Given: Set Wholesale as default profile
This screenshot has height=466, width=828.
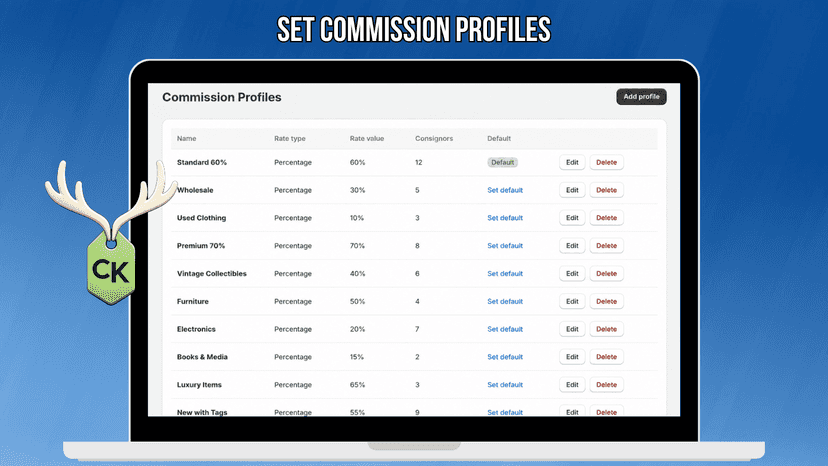Looking at the screenshot, I should pos(505,190).
